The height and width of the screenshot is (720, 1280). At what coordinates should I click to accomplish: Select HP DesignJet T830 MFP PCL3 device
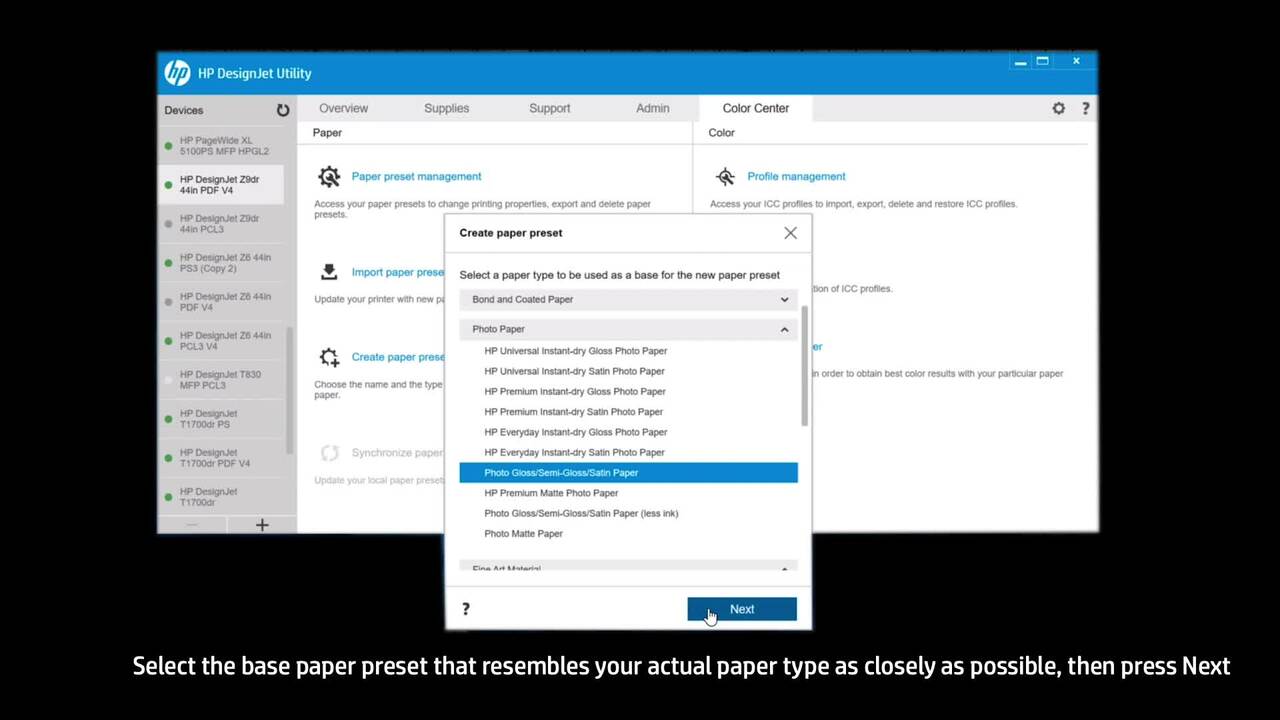click(x=221, y=380)
